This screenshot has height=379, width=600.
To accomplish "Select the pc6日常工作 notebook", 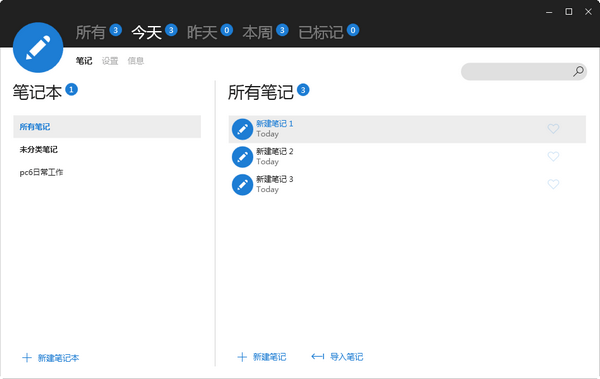I will tap(107, 172).
